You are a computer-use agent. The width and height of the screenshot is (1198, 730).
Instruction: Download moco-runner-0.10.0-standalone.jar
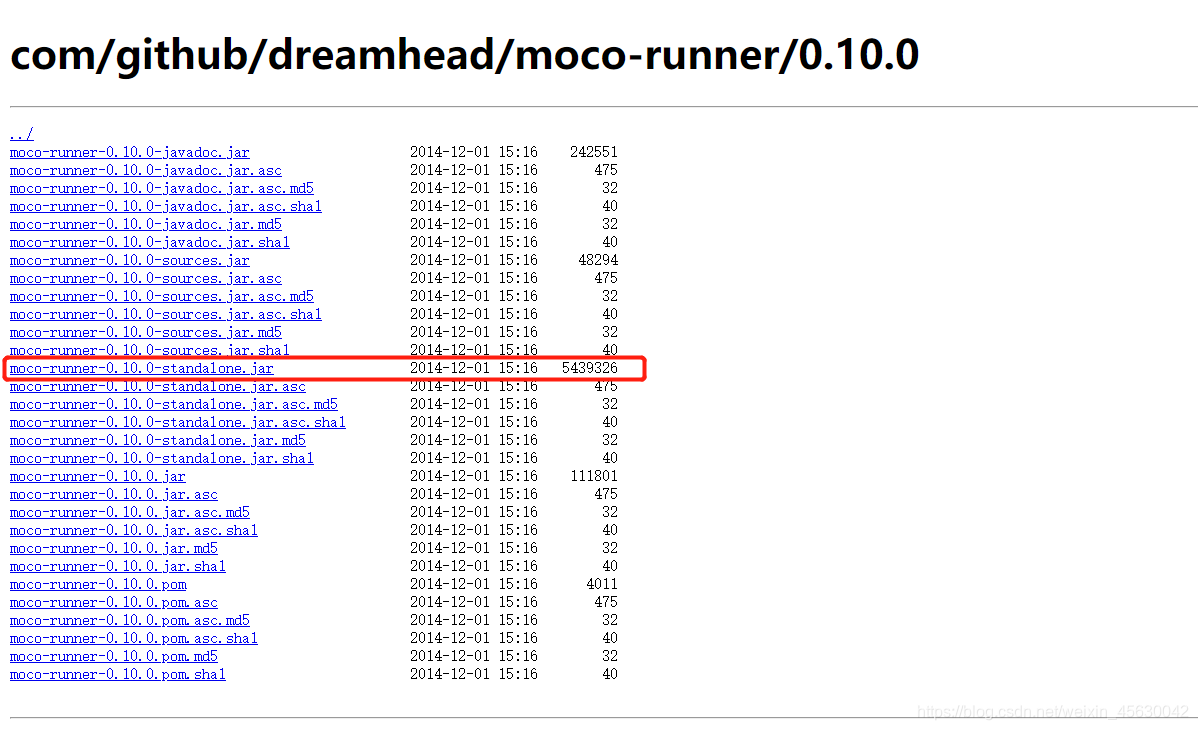pos(140,368)
